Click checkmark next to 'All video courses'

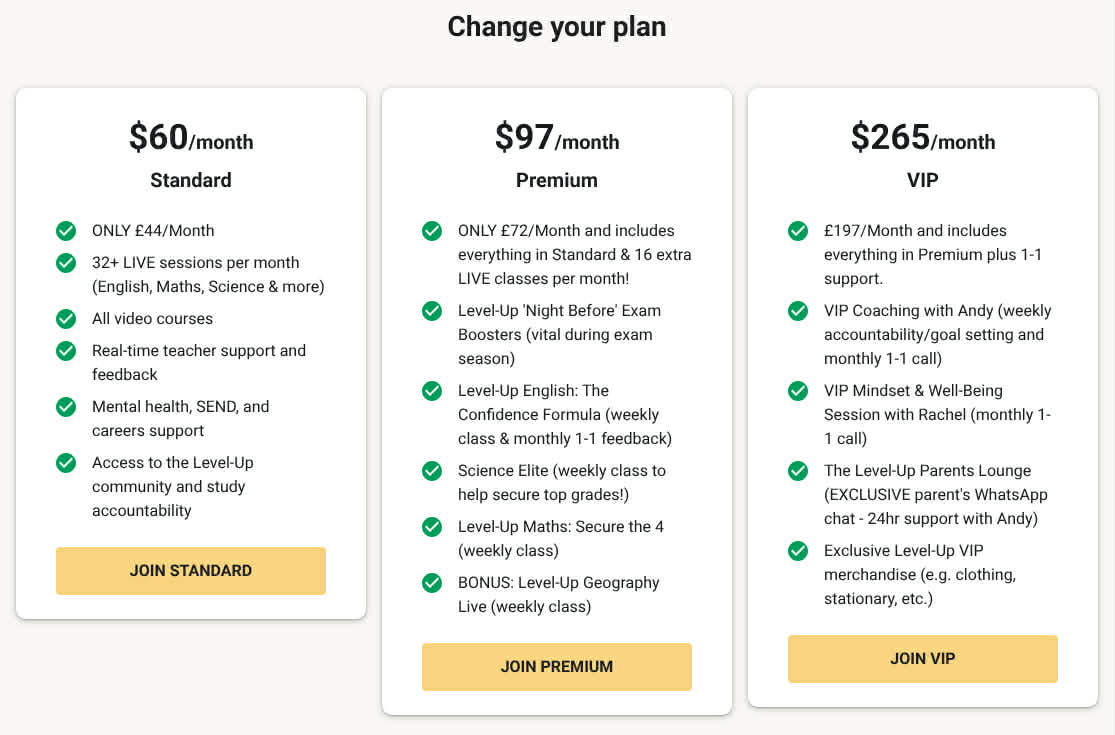[66, 319]
